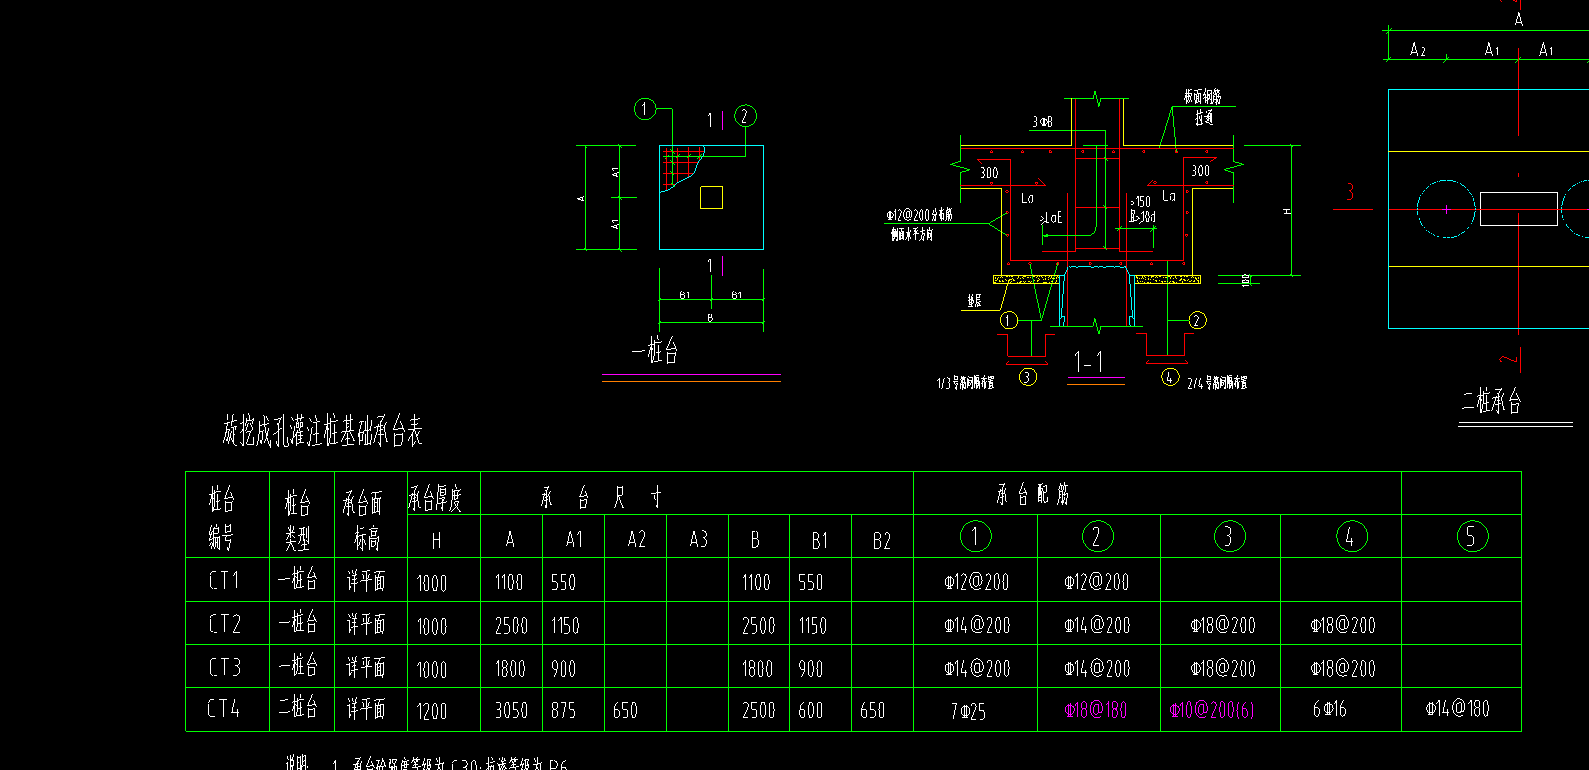Click the 1-1 section title
Viewport: 1589px width, 770px height.
(1088, 362)
